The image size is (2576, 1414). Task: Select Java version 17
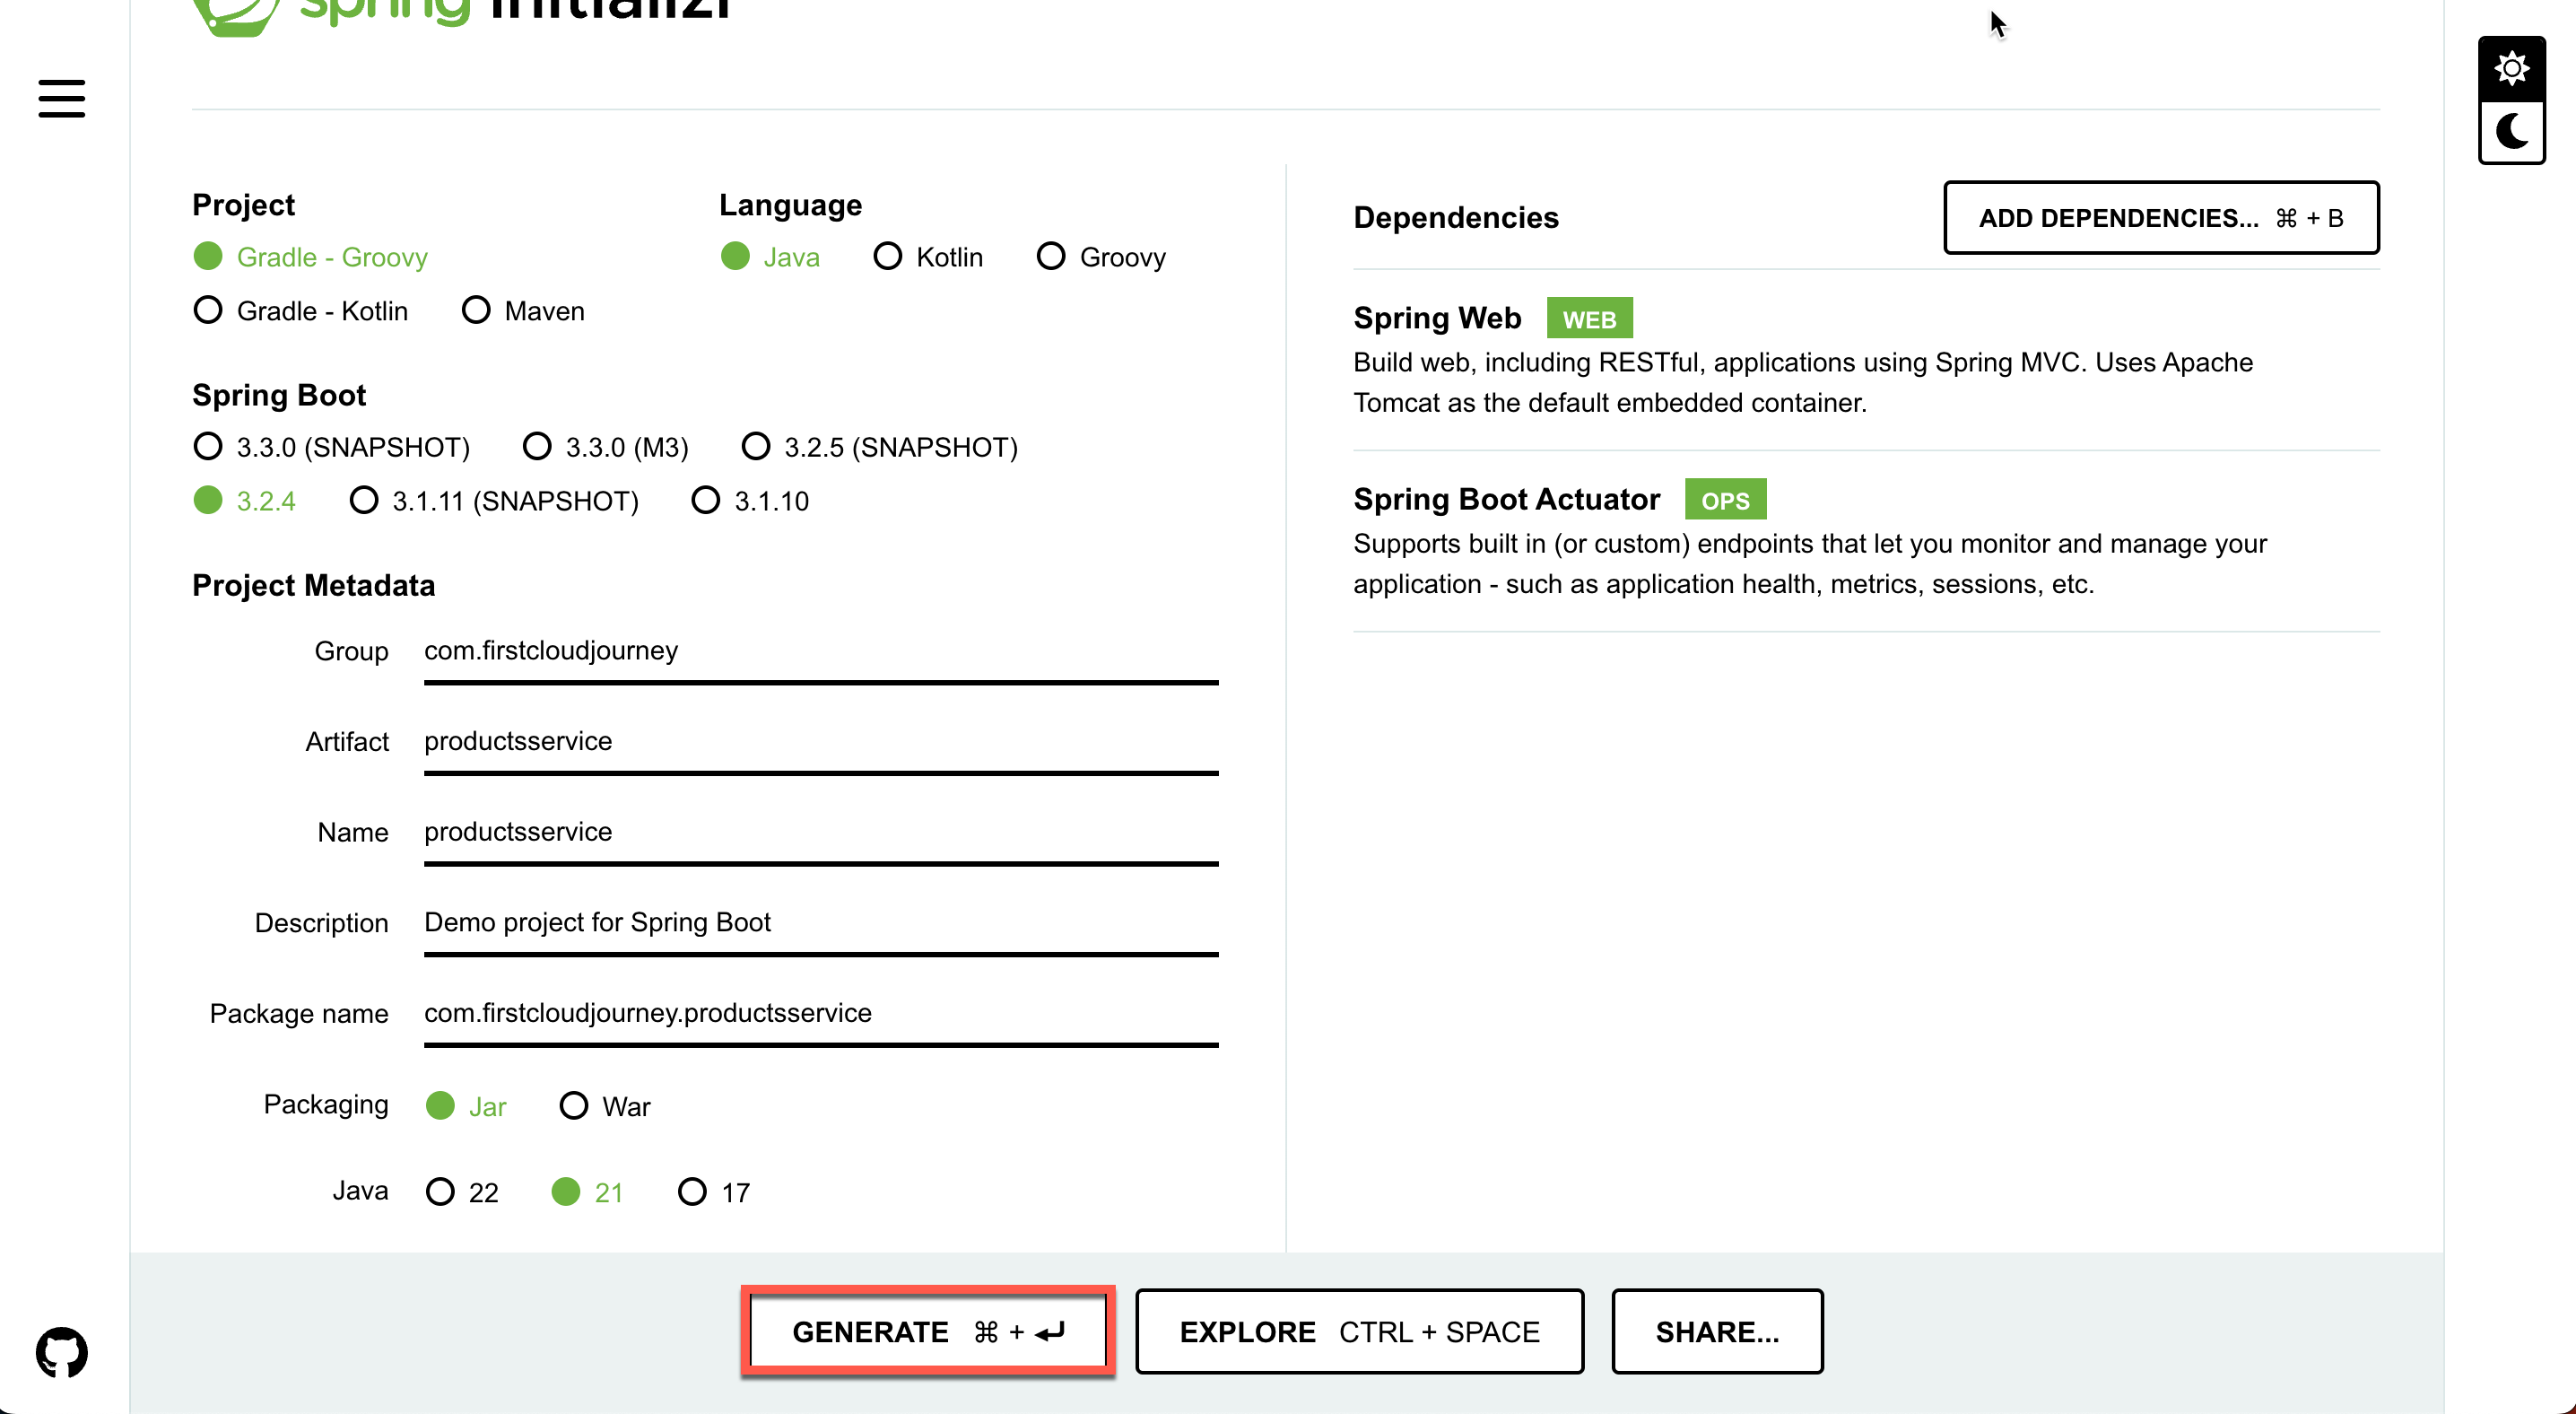[714, 1192]
